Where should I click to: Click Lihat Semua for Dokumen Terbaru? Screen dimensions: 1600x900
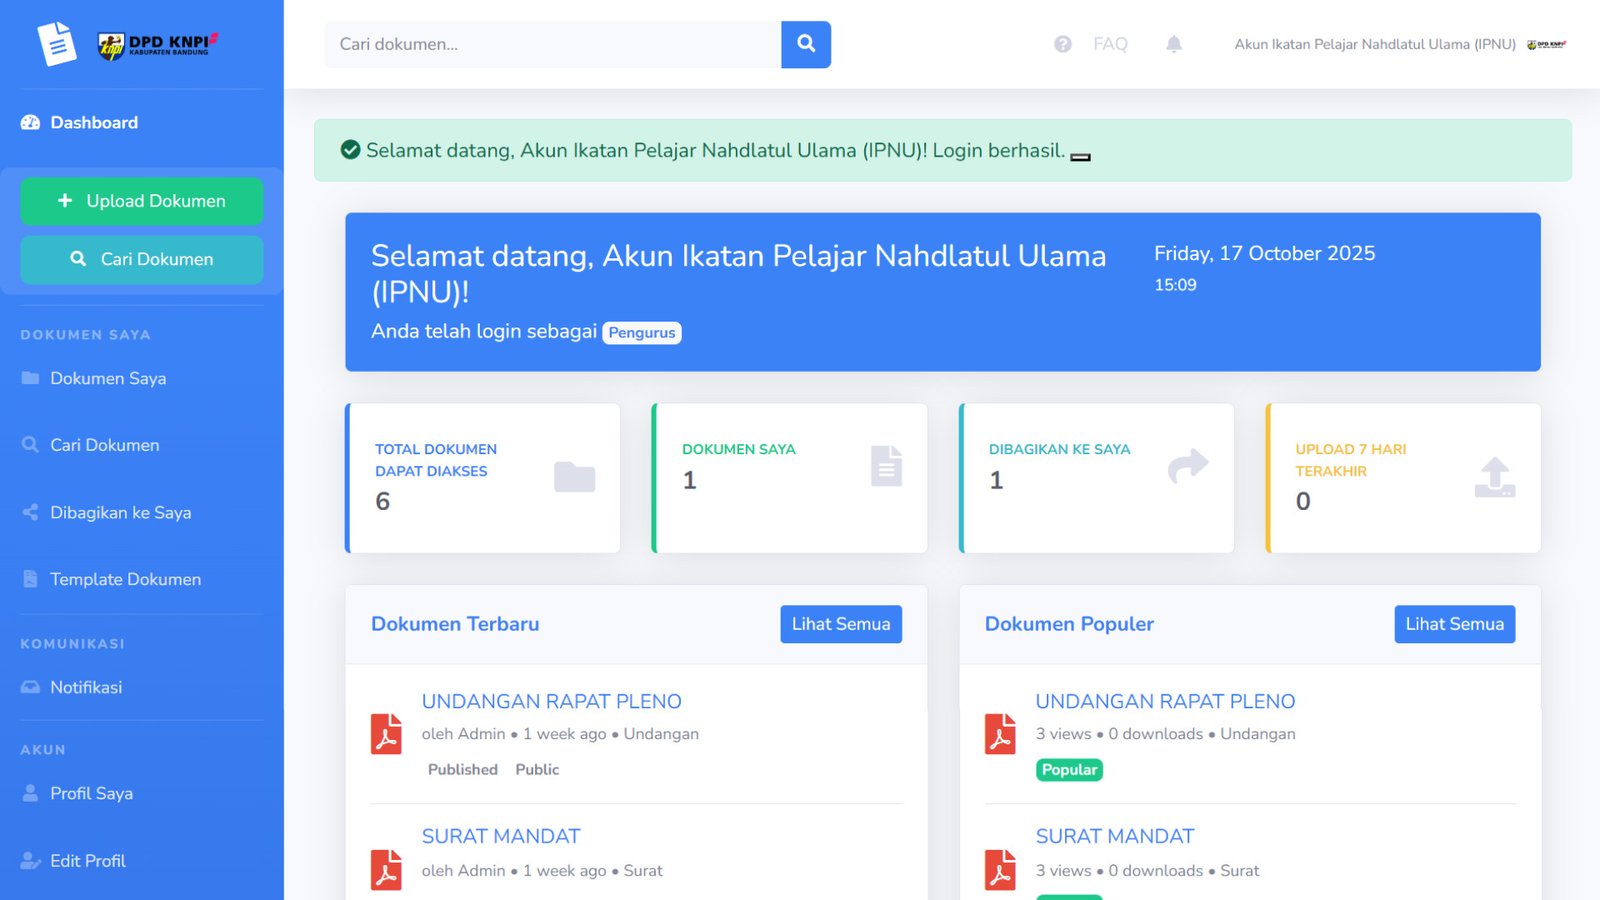pyautogui.click(x=841, y=623)
